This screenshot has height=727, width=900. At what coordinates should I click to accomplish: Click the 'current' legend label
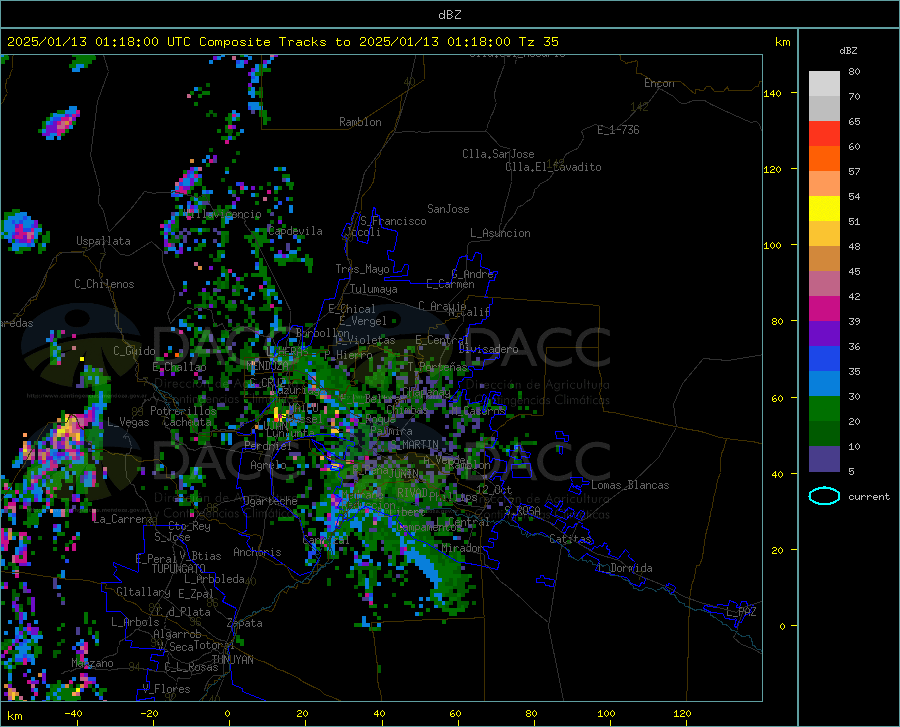click(x=869, y=496)
